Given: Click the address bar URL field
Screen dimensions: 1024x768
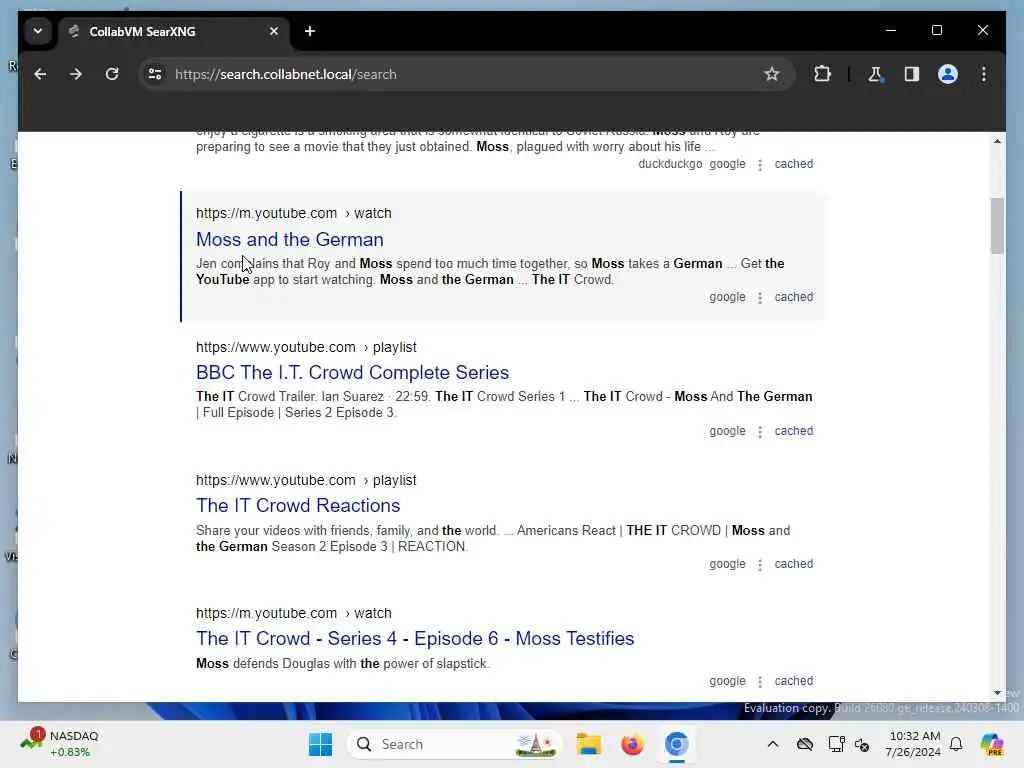Looking at the screenshot, I should pyautogui.click(x=468, y=74).
